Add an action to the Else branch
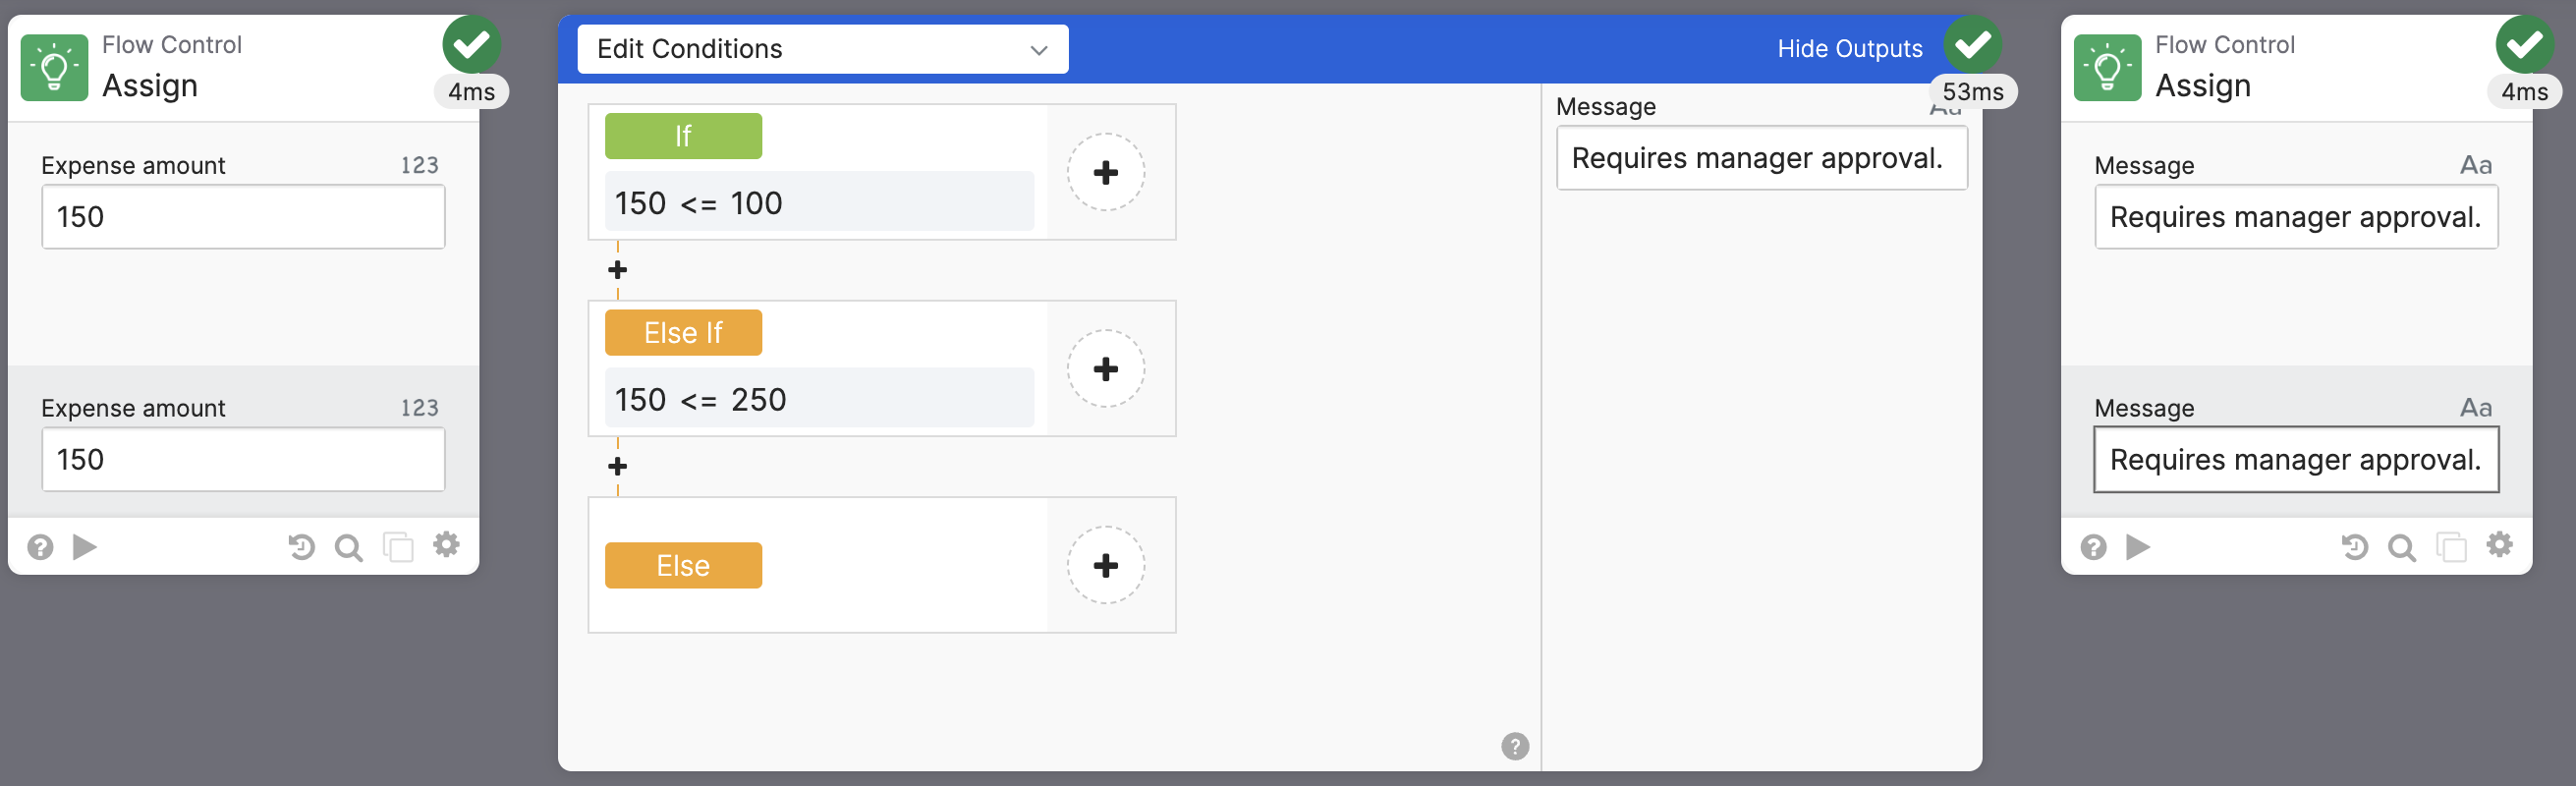This screenshot has width=2576, height=786. click(x=1105, y=566)
